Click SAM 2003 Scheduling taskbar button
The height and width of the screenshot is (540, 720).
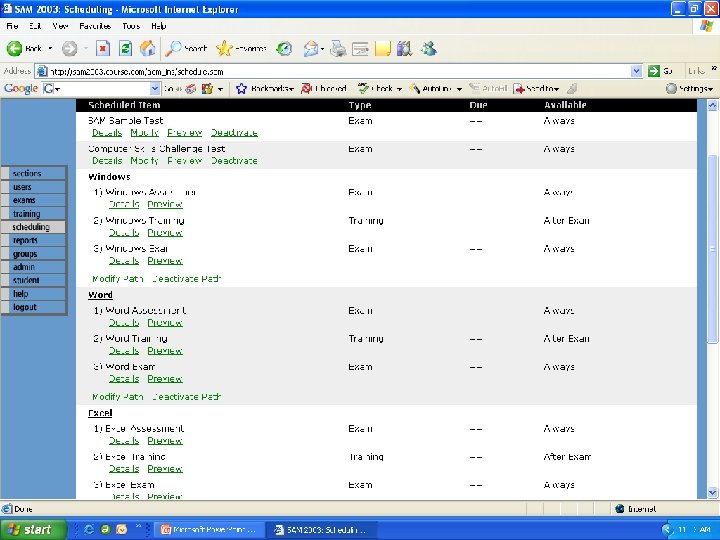point(323,529)
